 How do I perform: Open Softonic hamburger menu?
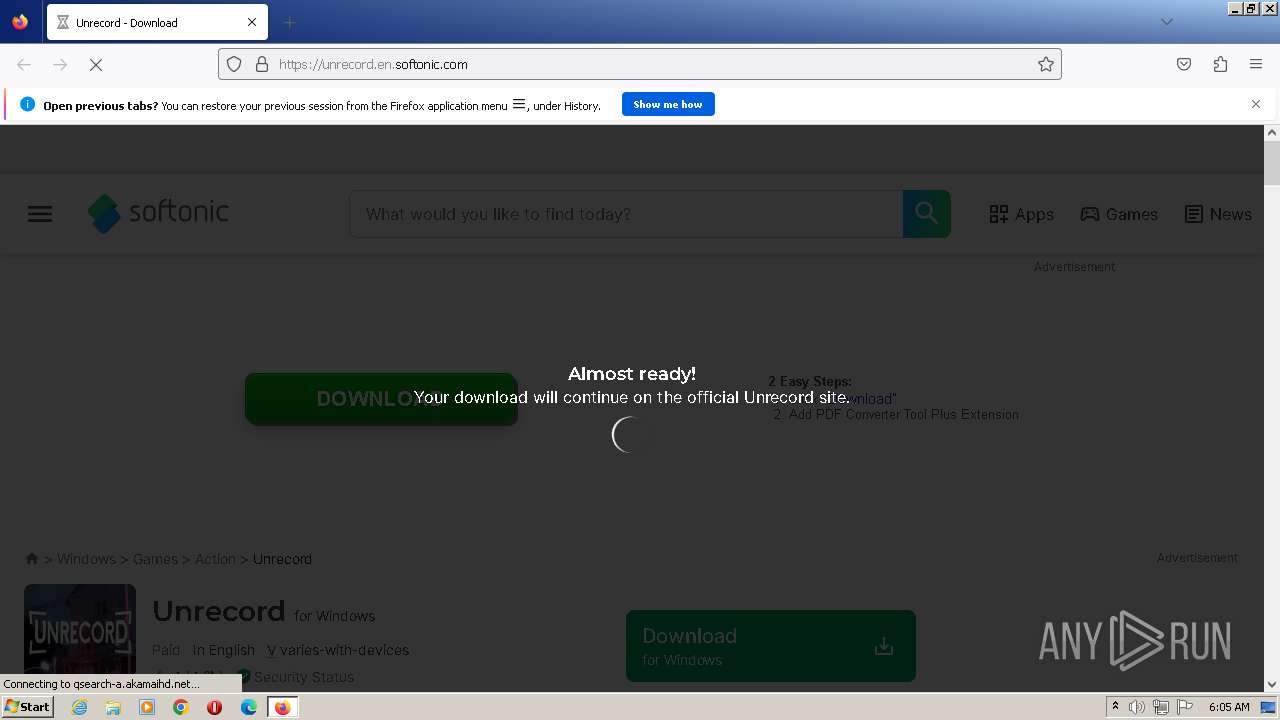coord(40,214)
